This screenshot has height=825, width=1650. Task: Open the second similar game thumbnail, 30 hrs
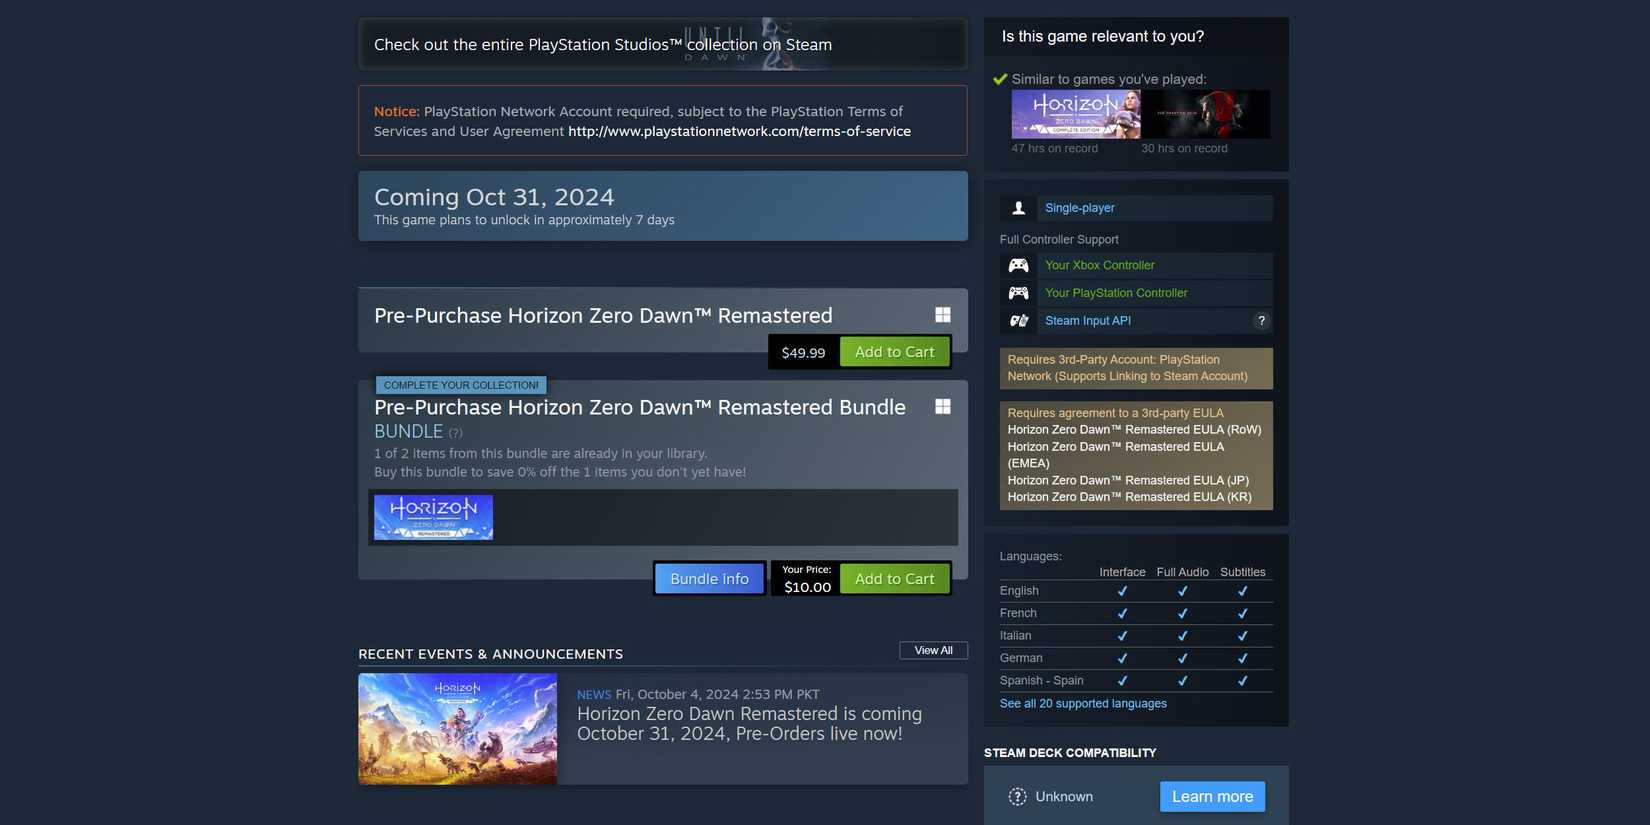[1206, 114]
